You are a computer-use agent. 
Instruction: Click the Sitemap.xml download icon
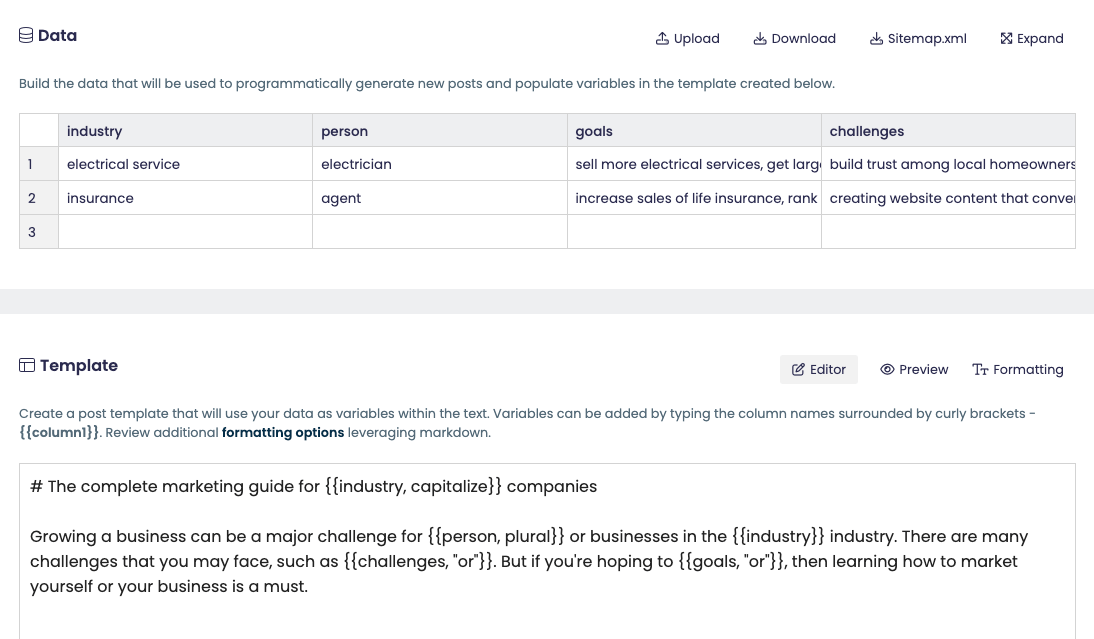[x=877, y=38]
